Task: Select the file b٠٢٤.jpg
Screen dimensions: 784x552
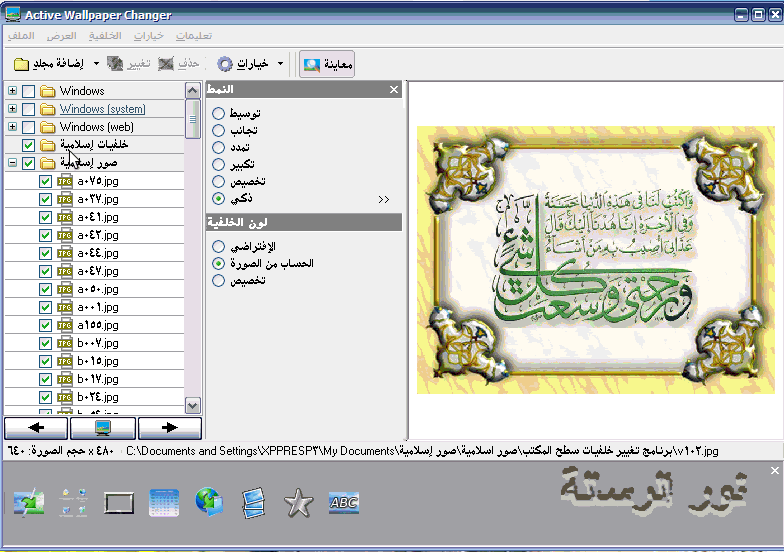Action: pyautogui.click(x=98, y=397)
